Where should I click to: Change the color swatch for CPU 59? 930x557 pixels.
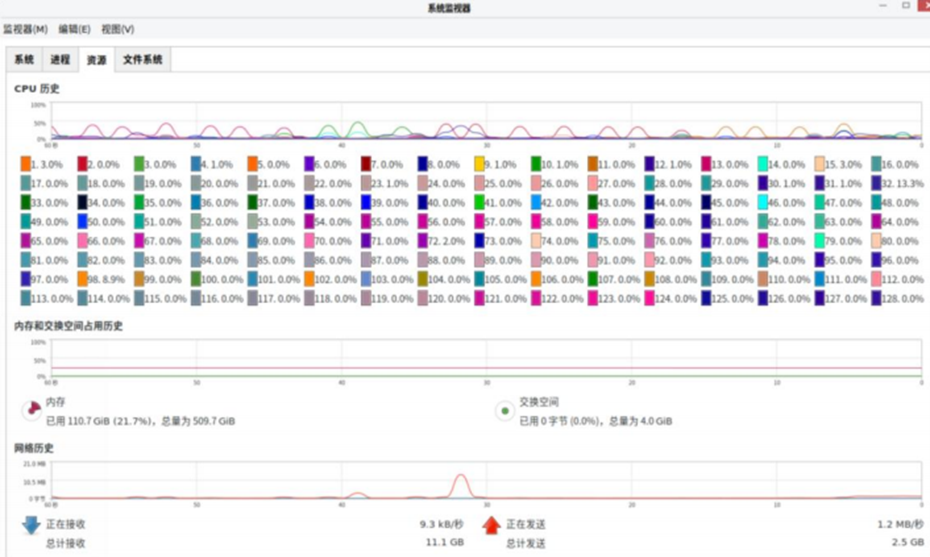pyautogui.click(x=593, y=222)
